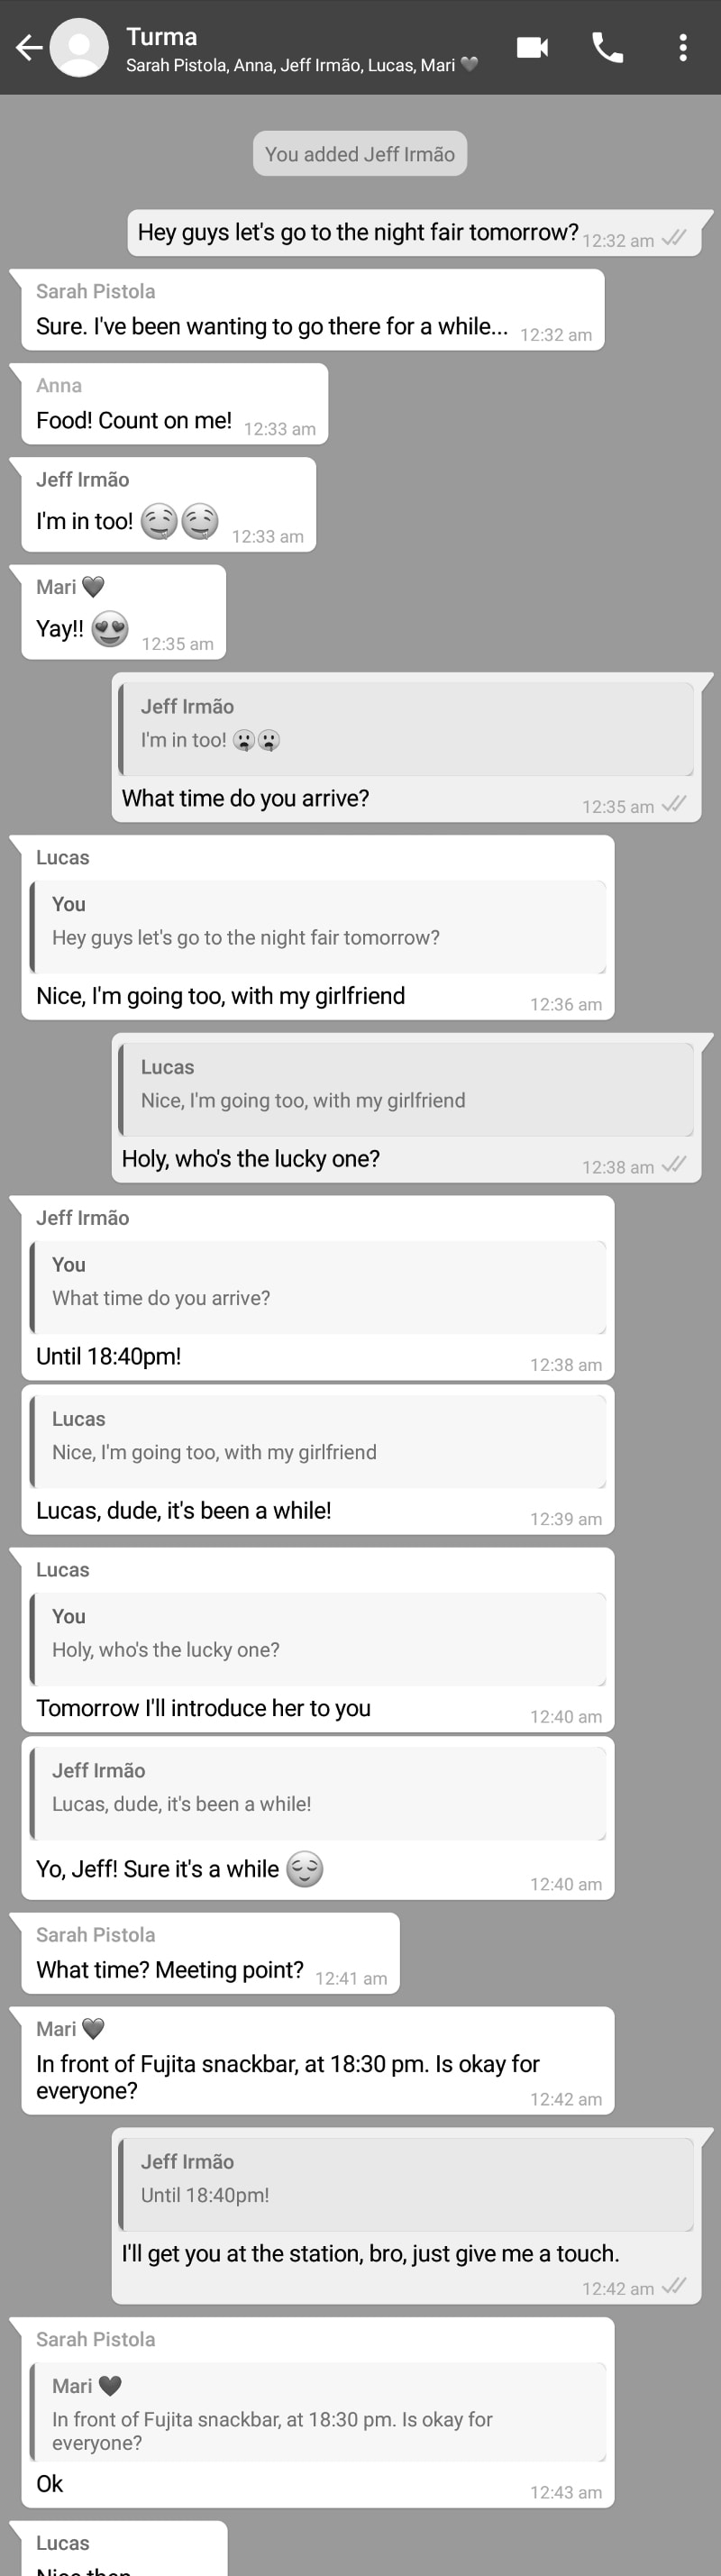Open the Turma group profile picture
Image resolution: width=721 pixels, height=2576 pixels.
point(79,48)
